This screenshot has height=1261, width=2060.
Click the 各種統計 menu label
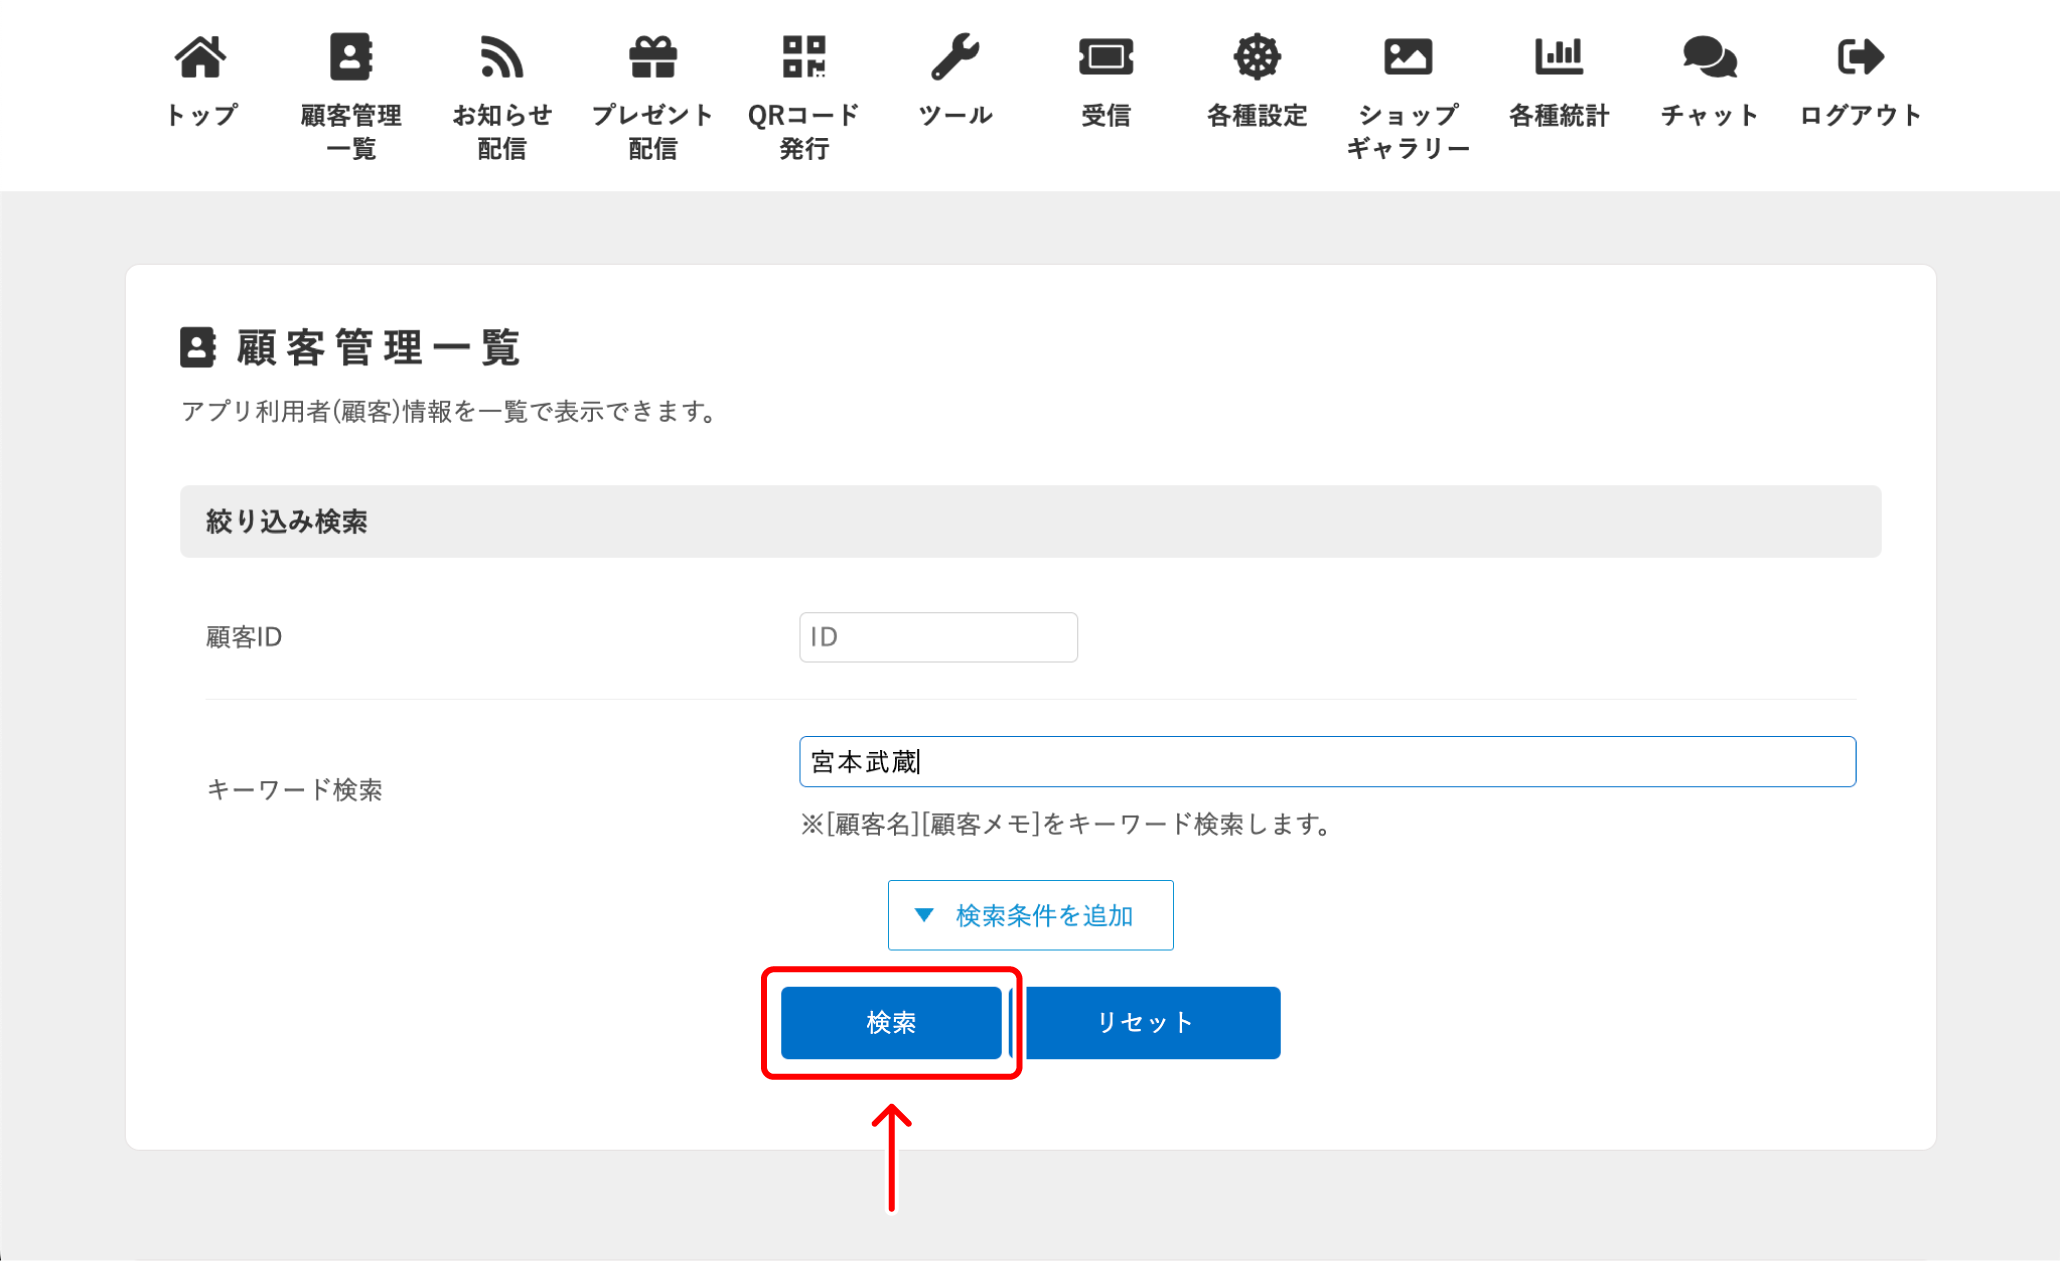click(1558, 116)
